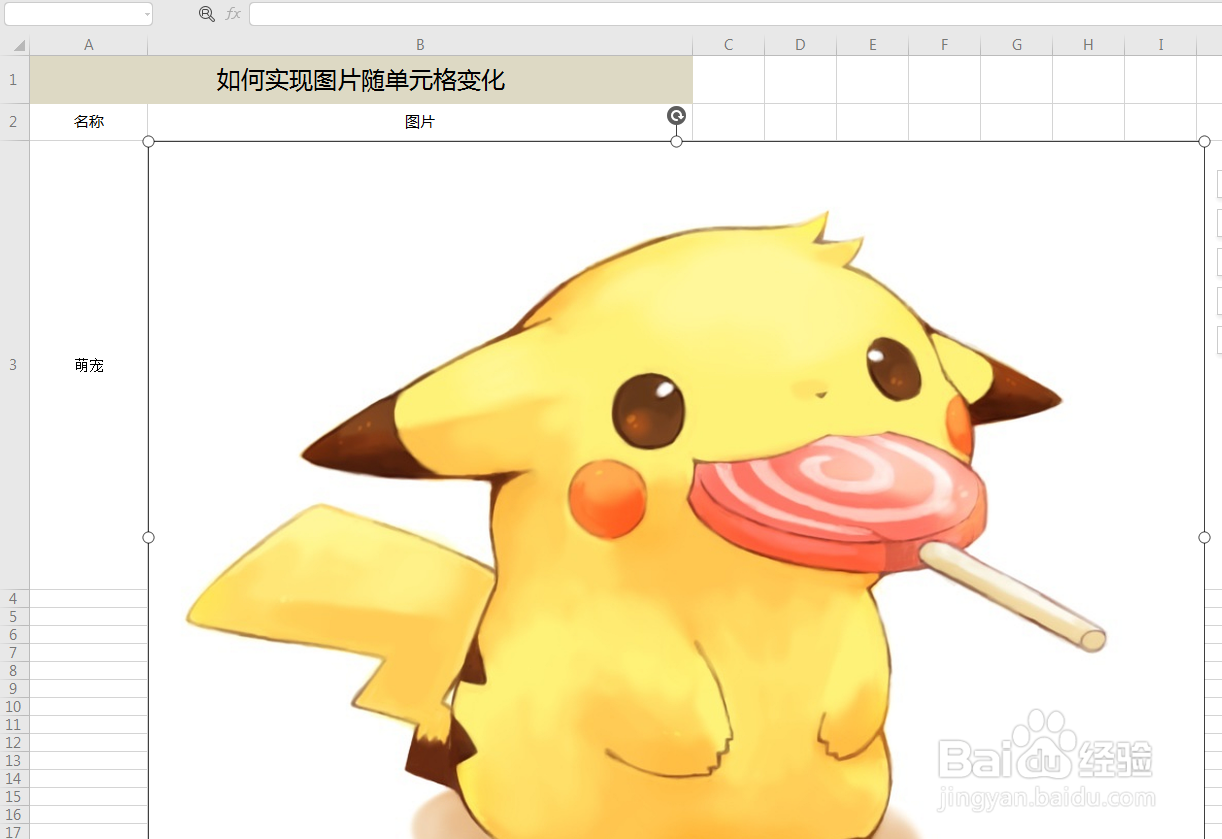Select column B header
The width and height of the screenshot is (1222, 839).
click(420, 45)
